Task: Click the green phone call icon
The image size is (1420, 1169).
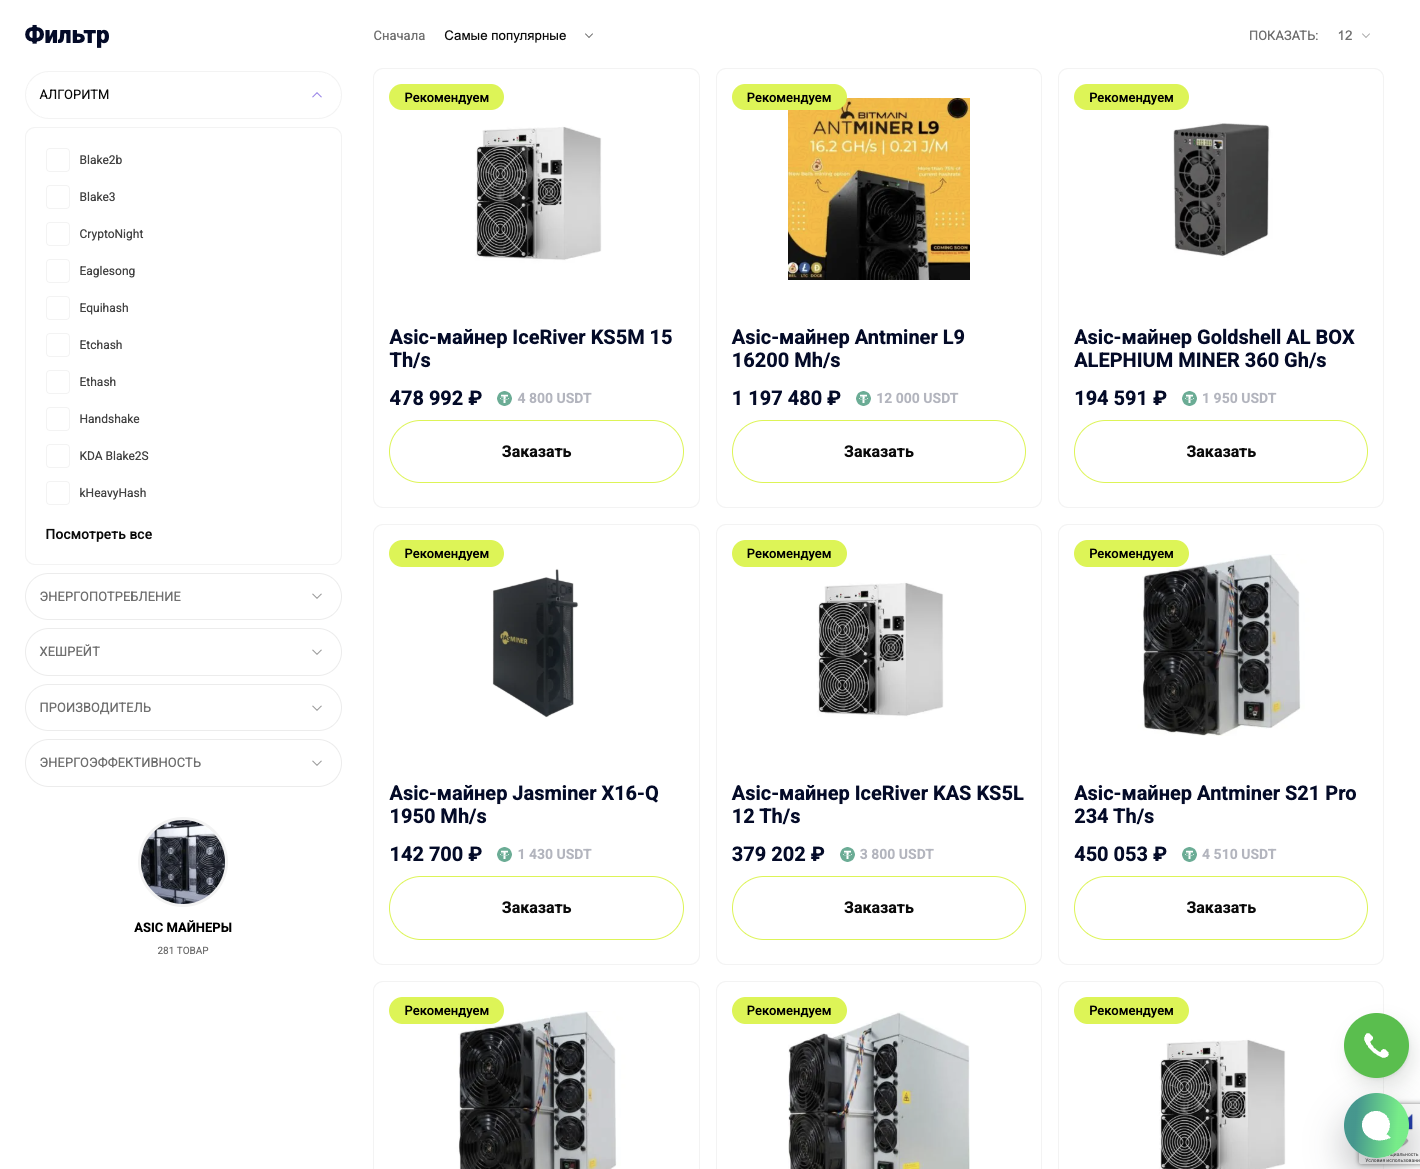Action: tap(1376, 1045)
